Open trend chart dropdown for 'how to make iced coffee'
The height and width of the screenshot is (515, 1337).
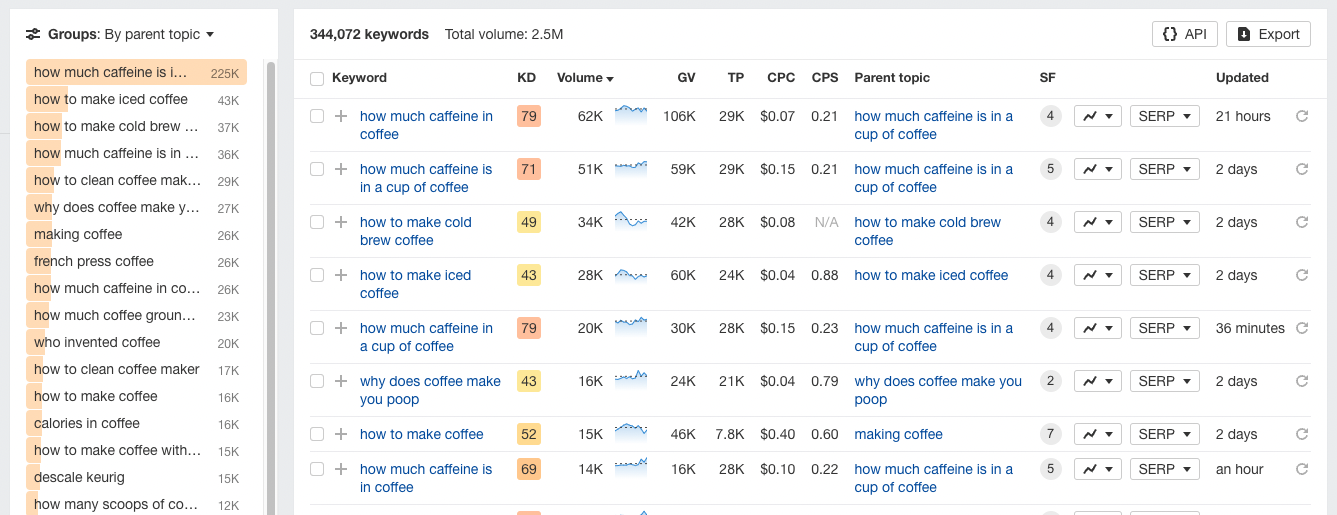pyautogui.click(x=1098, y=275)
